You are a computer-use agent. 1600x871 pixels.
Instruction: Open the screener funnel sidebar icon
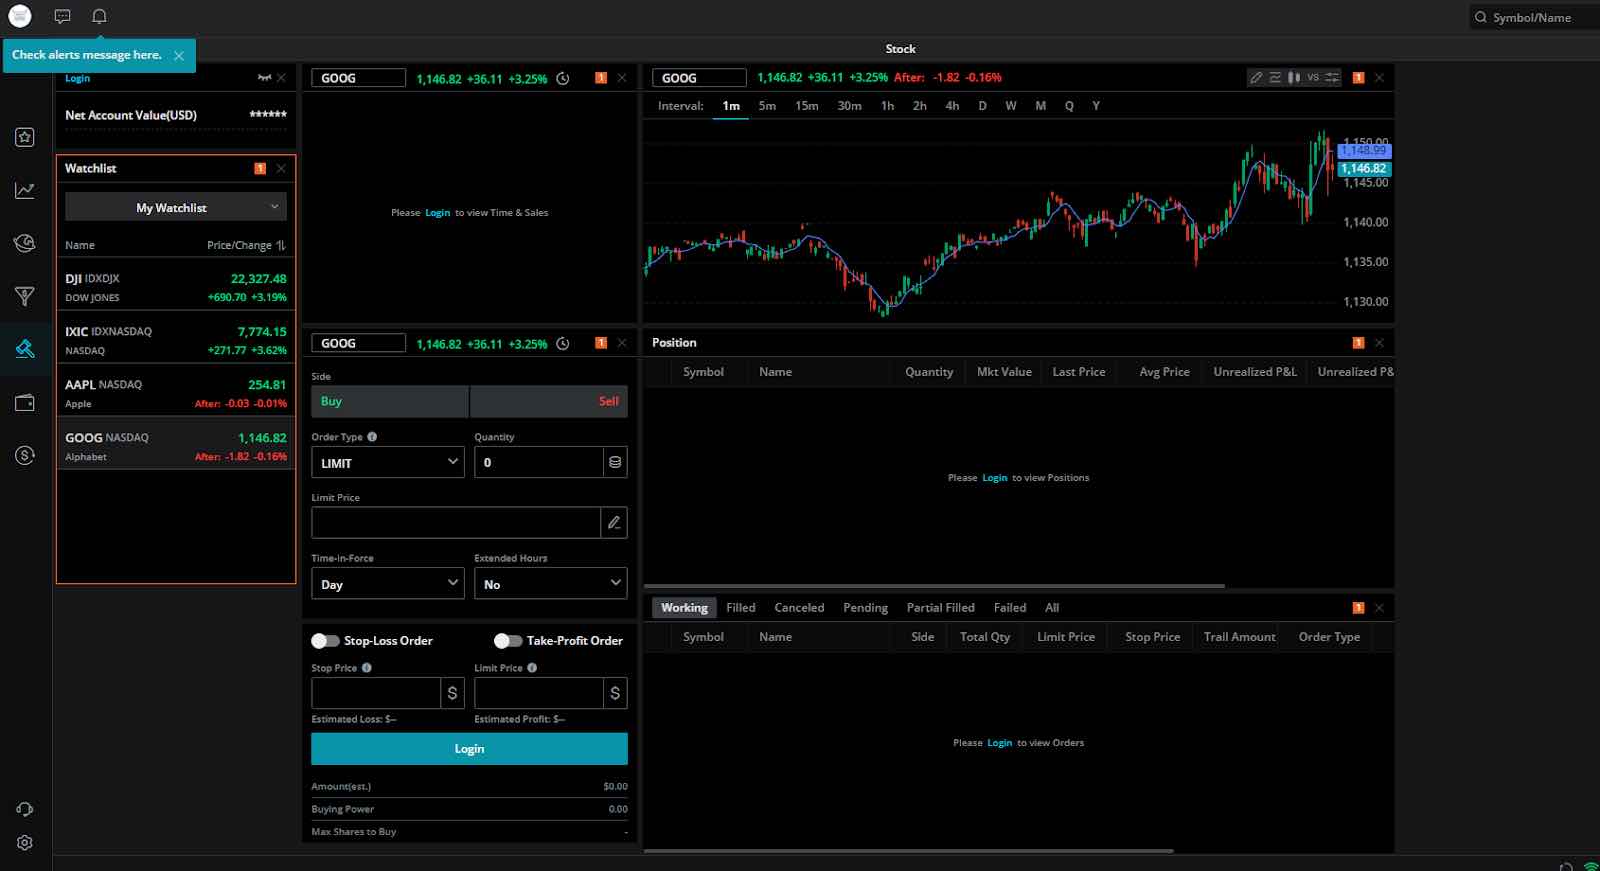[x=25, y=296]
